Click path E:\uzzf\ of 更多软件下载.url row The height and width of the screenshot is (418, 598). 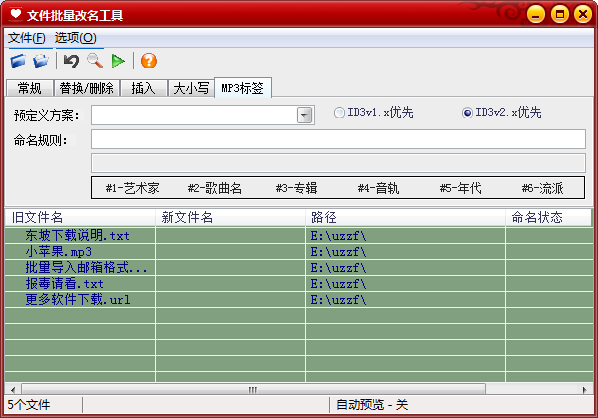pos(338,300)
